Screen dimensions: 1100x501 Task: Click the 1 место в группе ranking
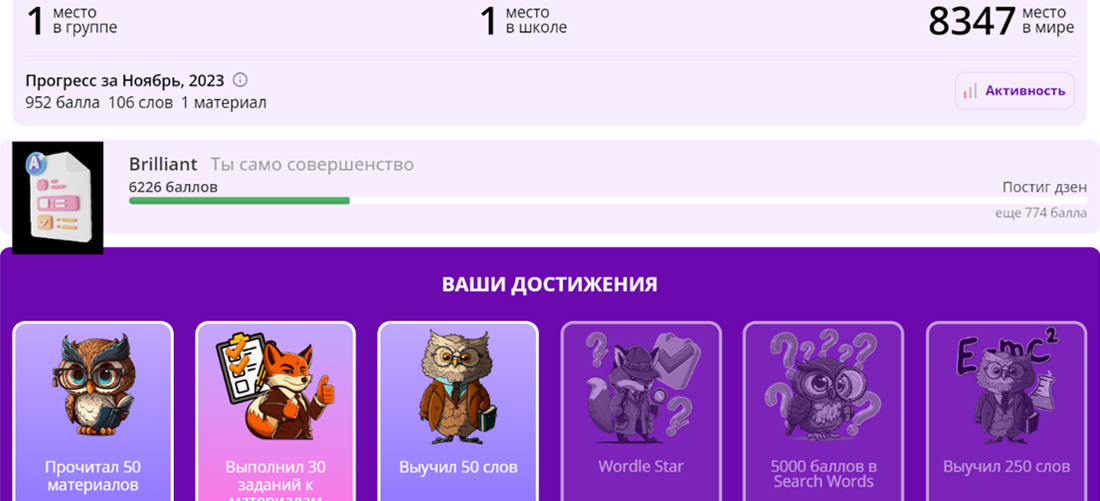[x=72, y=20]
